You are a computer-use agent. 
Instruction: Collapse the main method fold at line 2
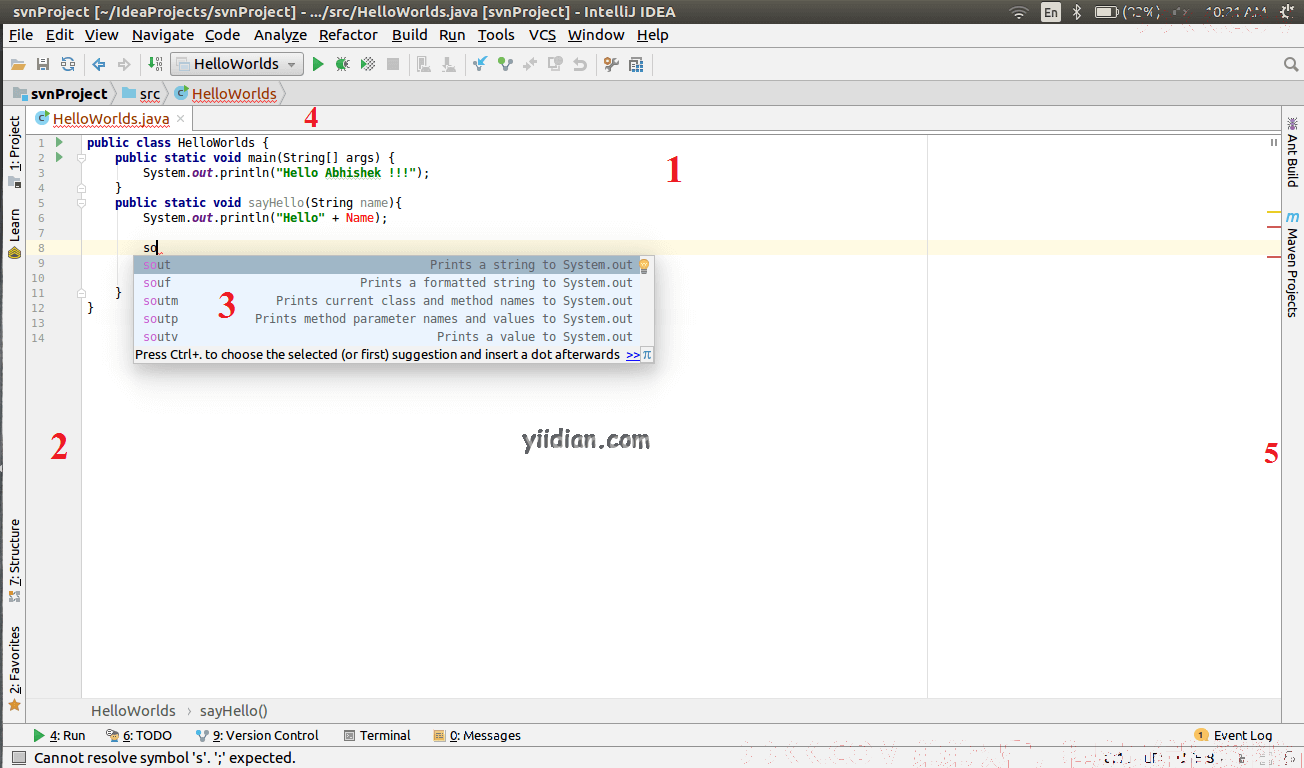81,157
